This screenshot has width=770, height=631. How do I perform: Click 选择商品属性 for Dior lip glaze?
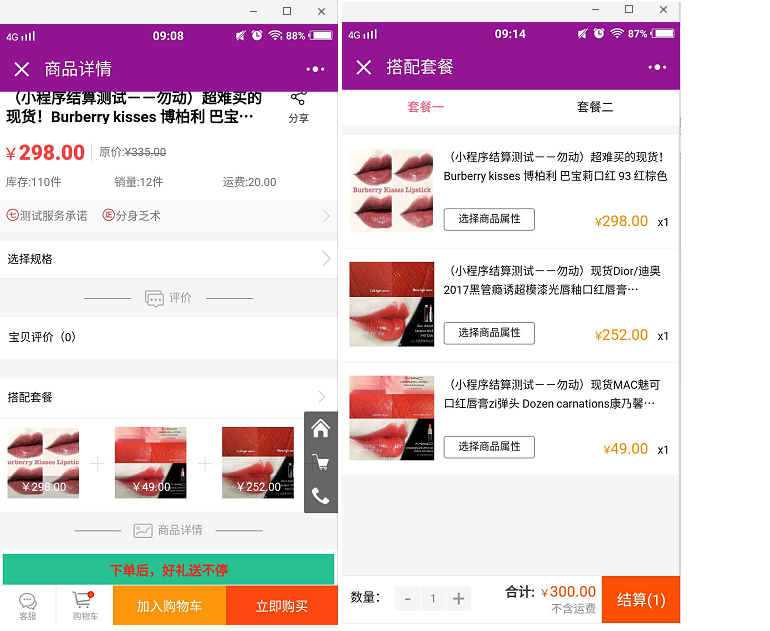[489, 333]
